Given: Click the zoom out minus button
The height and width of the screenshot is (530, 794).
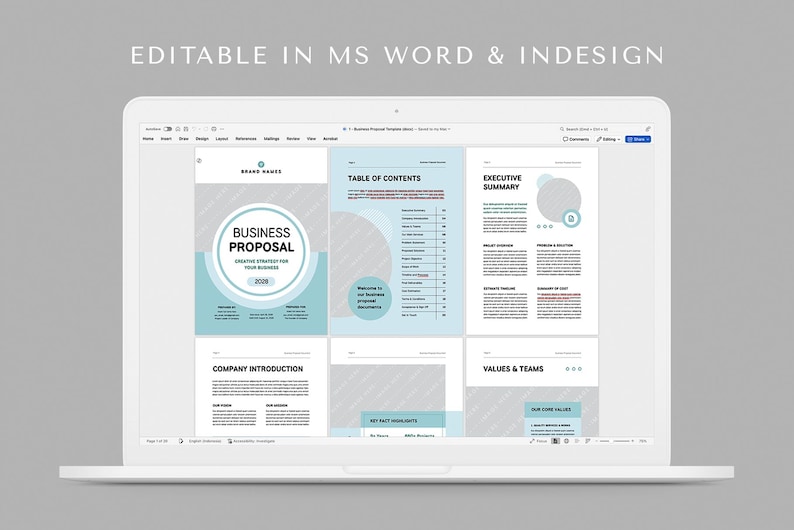Looking at the screenshot, I should (x=596, y=441).
